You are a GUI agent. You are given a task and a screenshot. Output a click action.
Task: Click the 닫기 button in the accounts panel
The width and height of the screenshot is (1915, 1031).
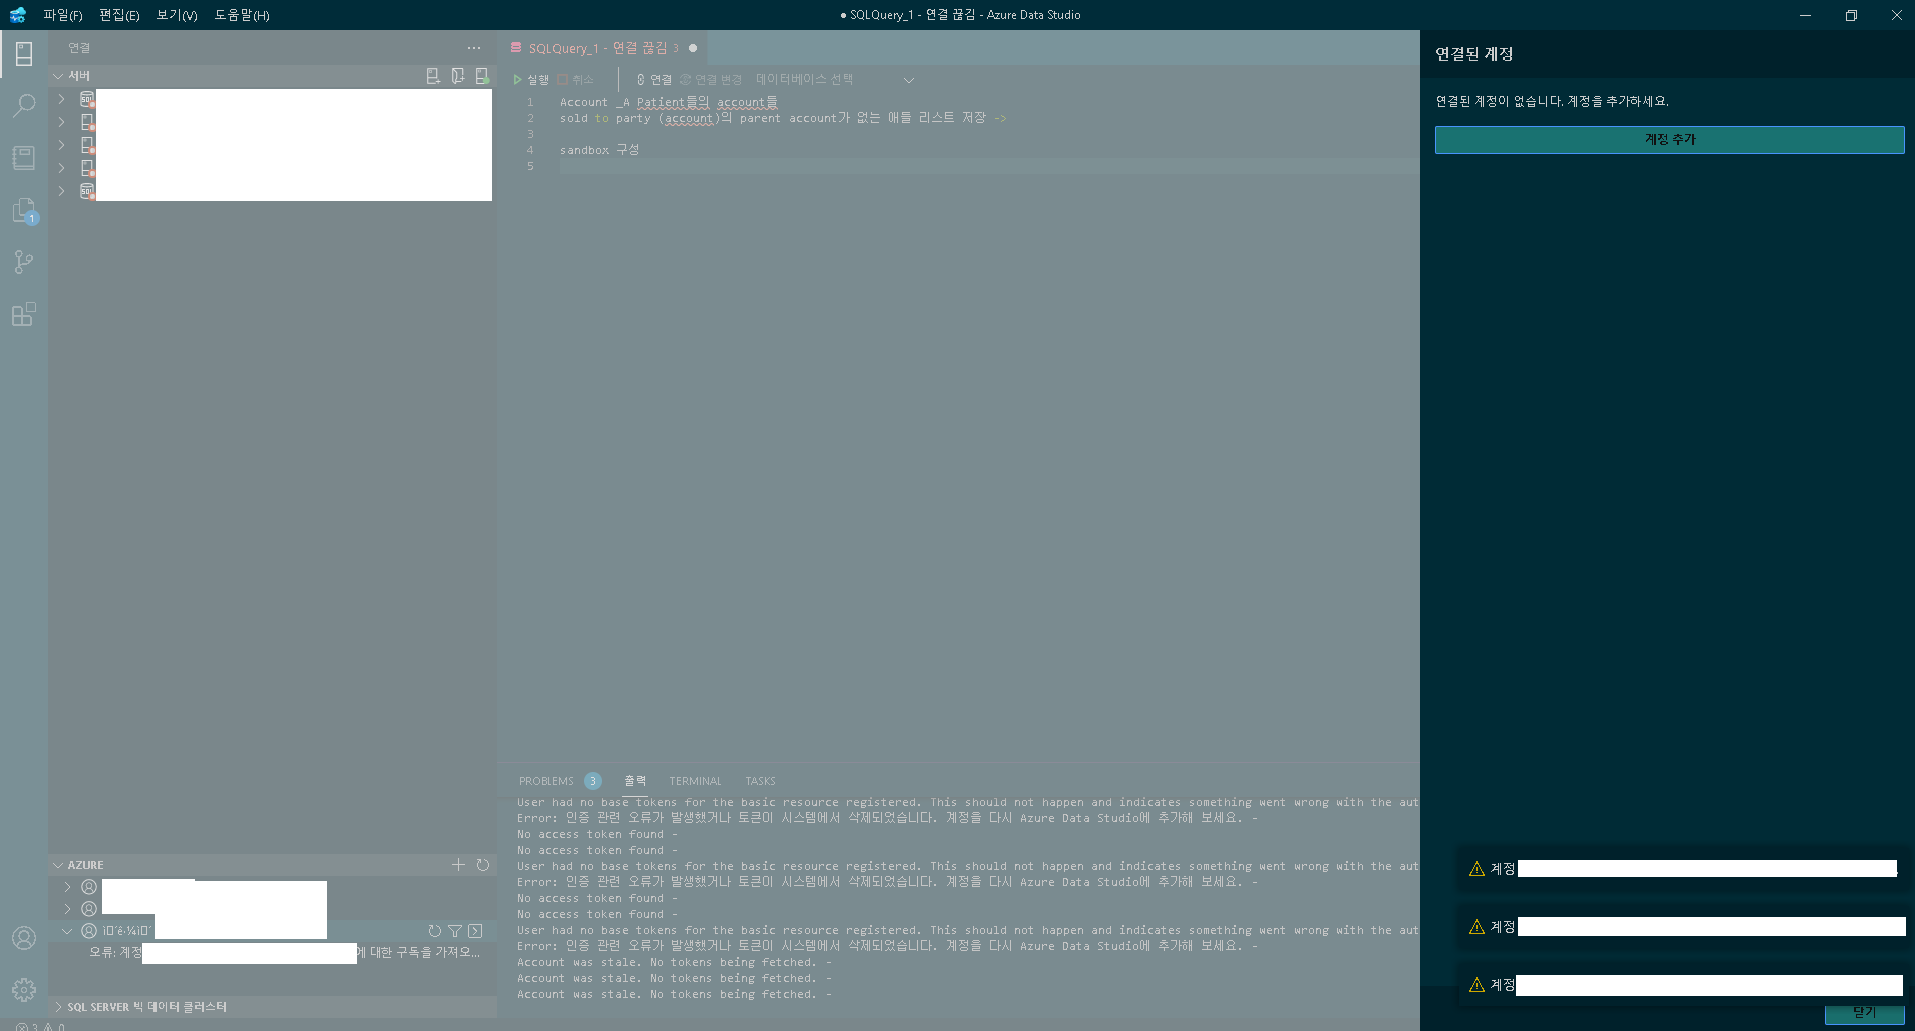[x=1865, y=1012]
